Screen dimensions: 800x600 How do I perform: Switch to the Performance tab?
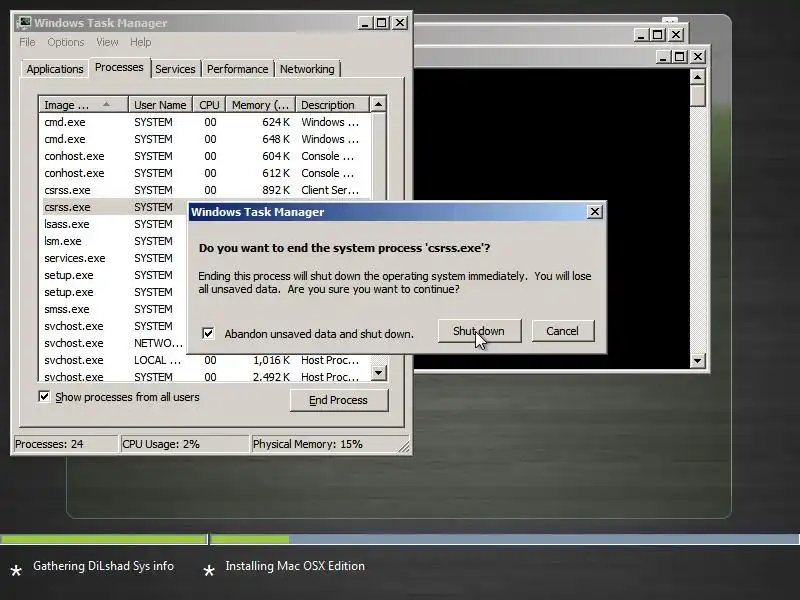coord(237,69)
